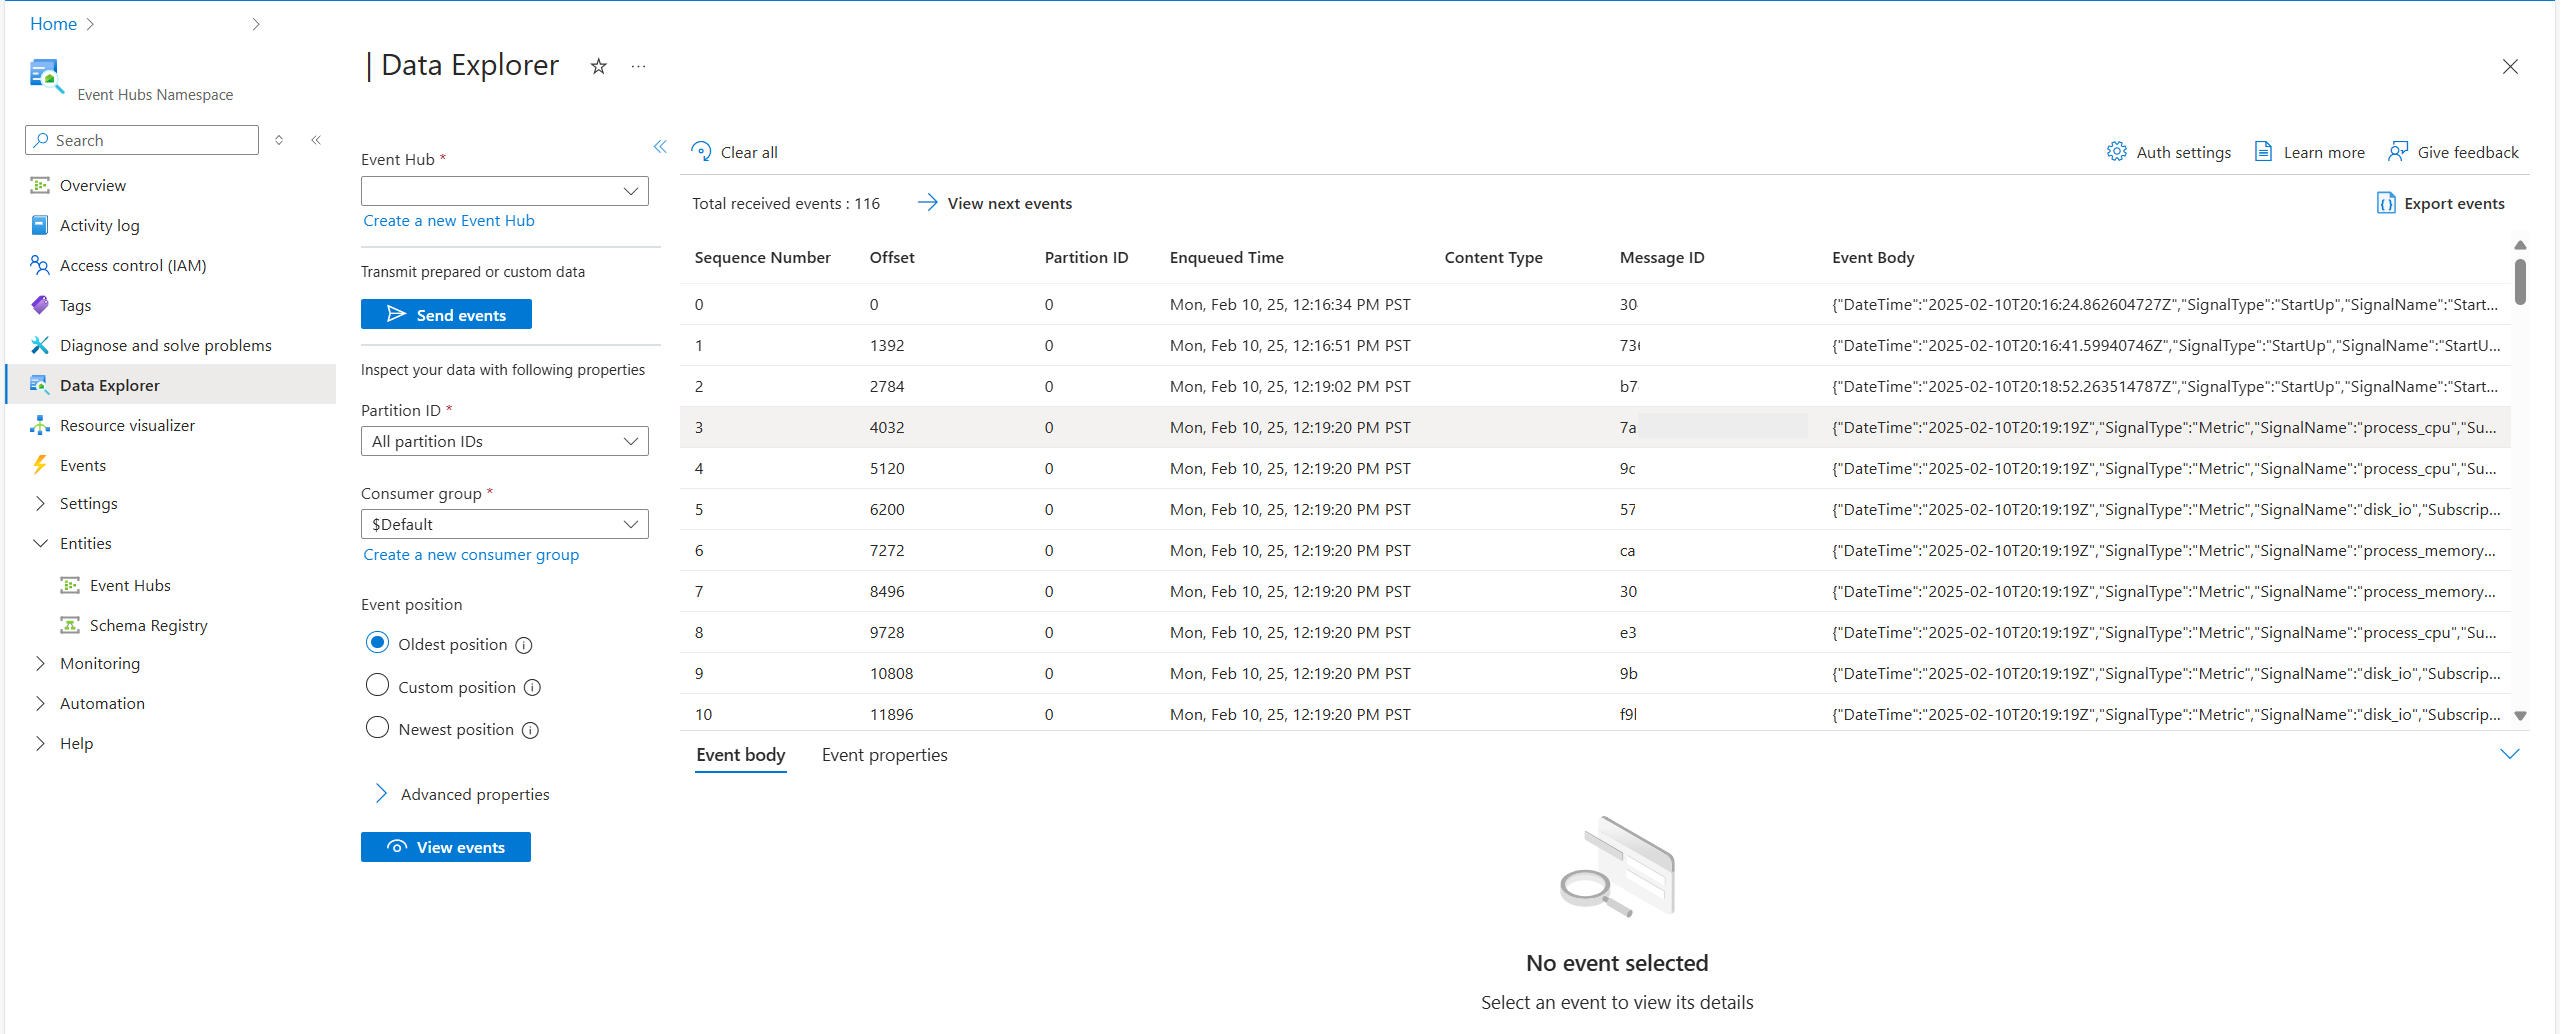Open the Partition ID dropdown

504,441
